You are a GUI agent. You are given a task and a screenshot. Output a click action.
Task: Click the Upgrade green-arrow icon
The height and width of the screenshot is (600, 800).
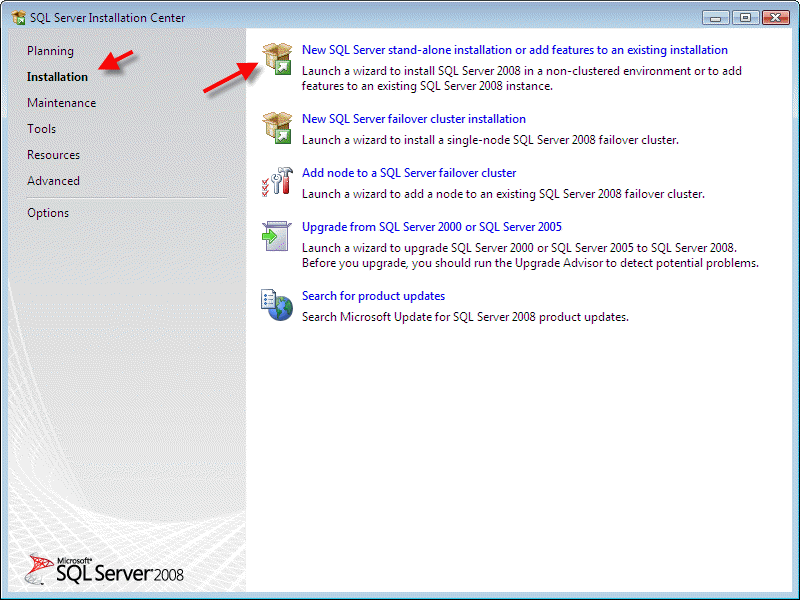point(277,236)
